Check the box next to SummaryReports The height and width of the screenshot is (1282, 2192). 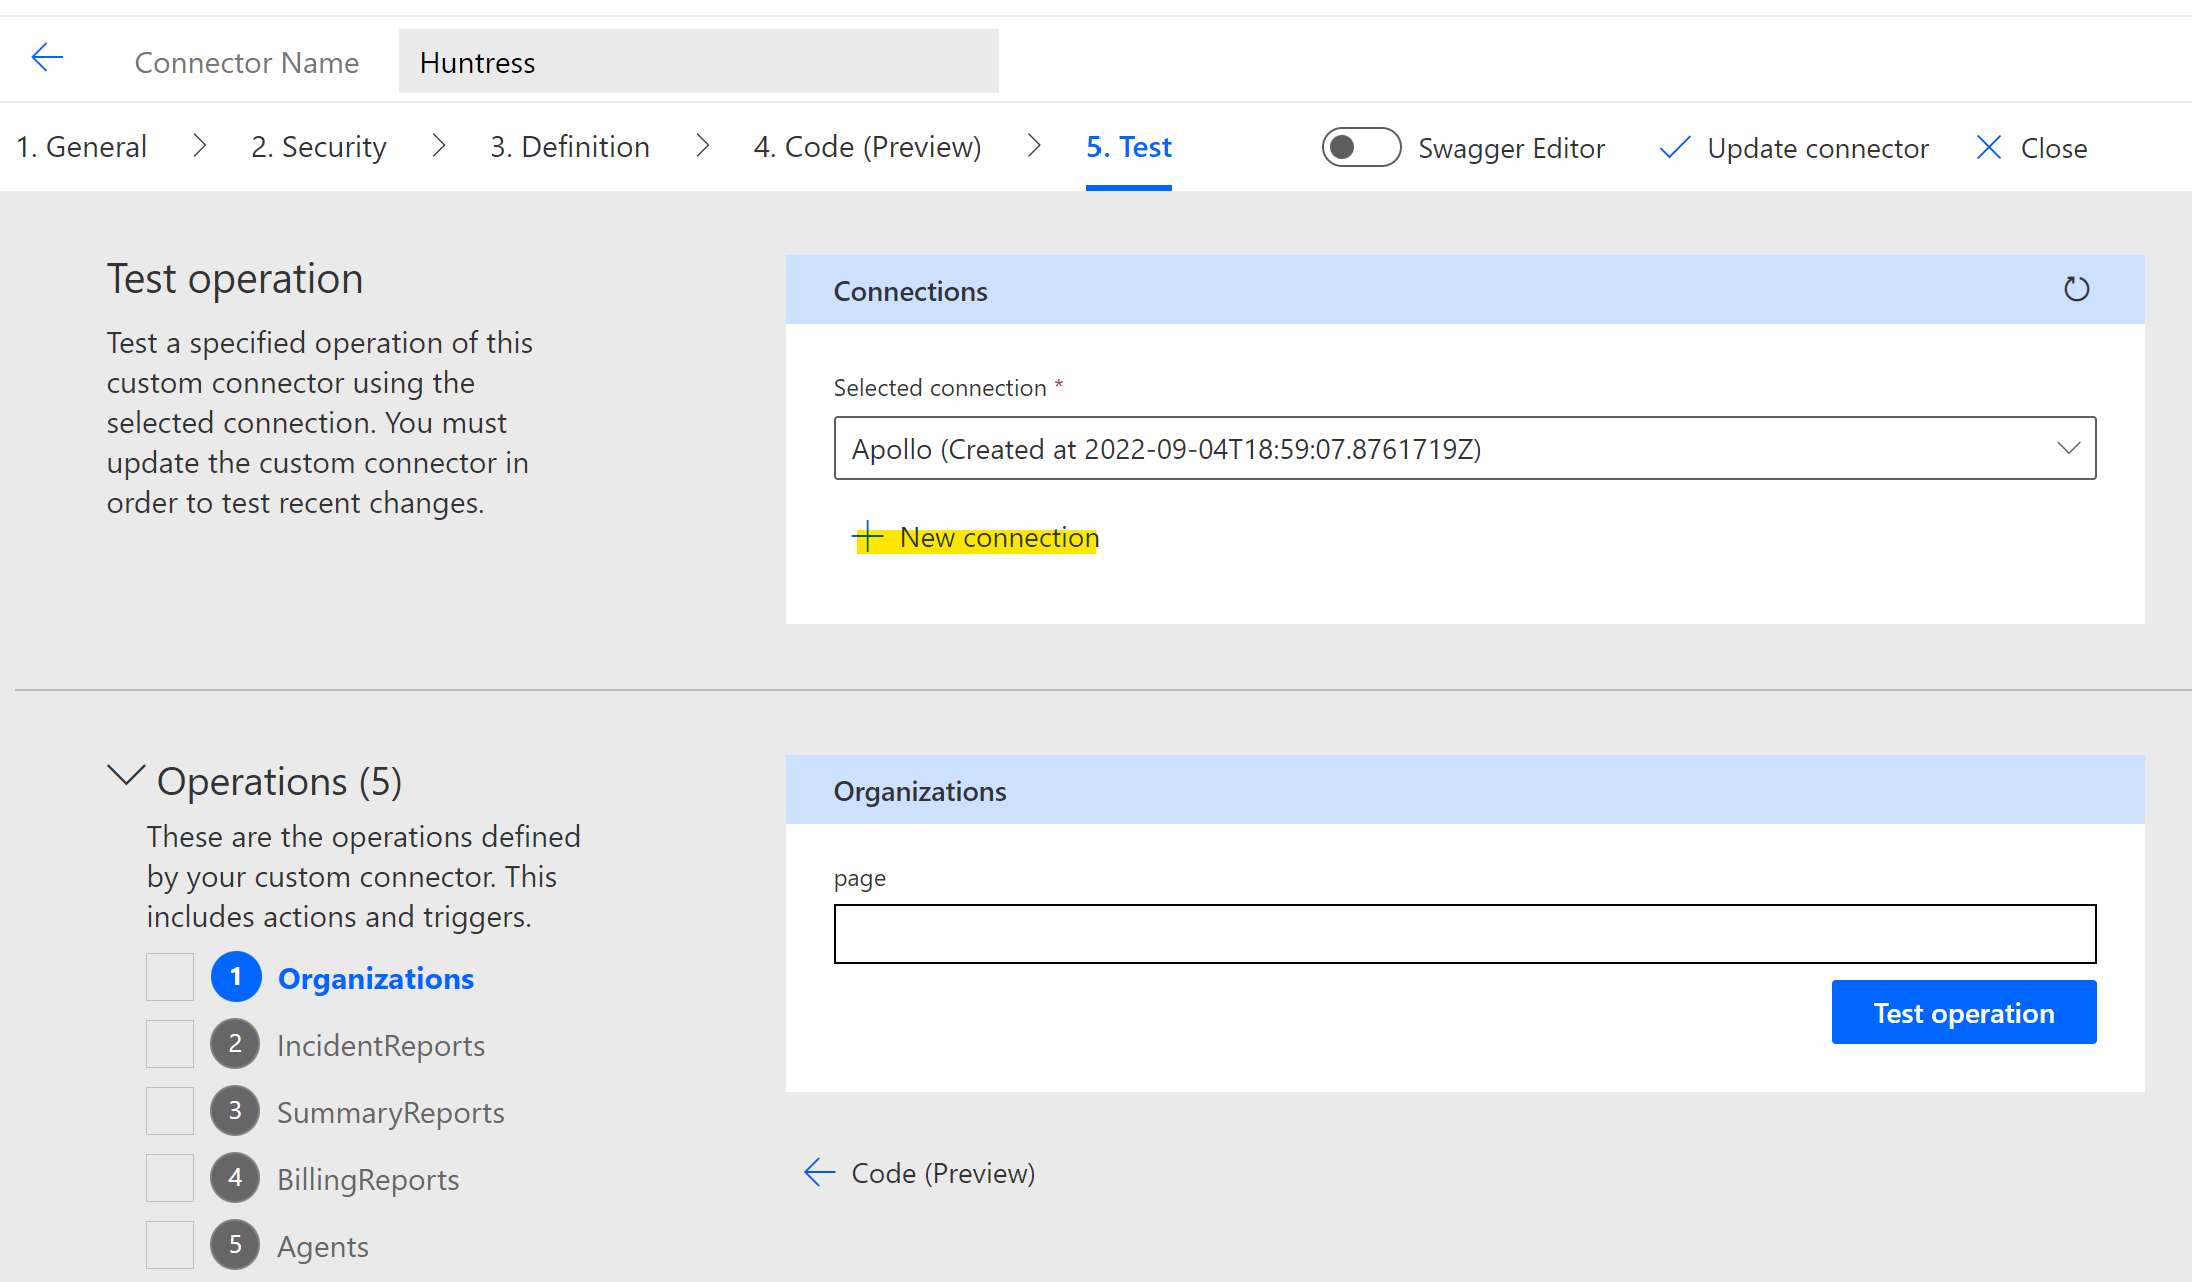170,1111
